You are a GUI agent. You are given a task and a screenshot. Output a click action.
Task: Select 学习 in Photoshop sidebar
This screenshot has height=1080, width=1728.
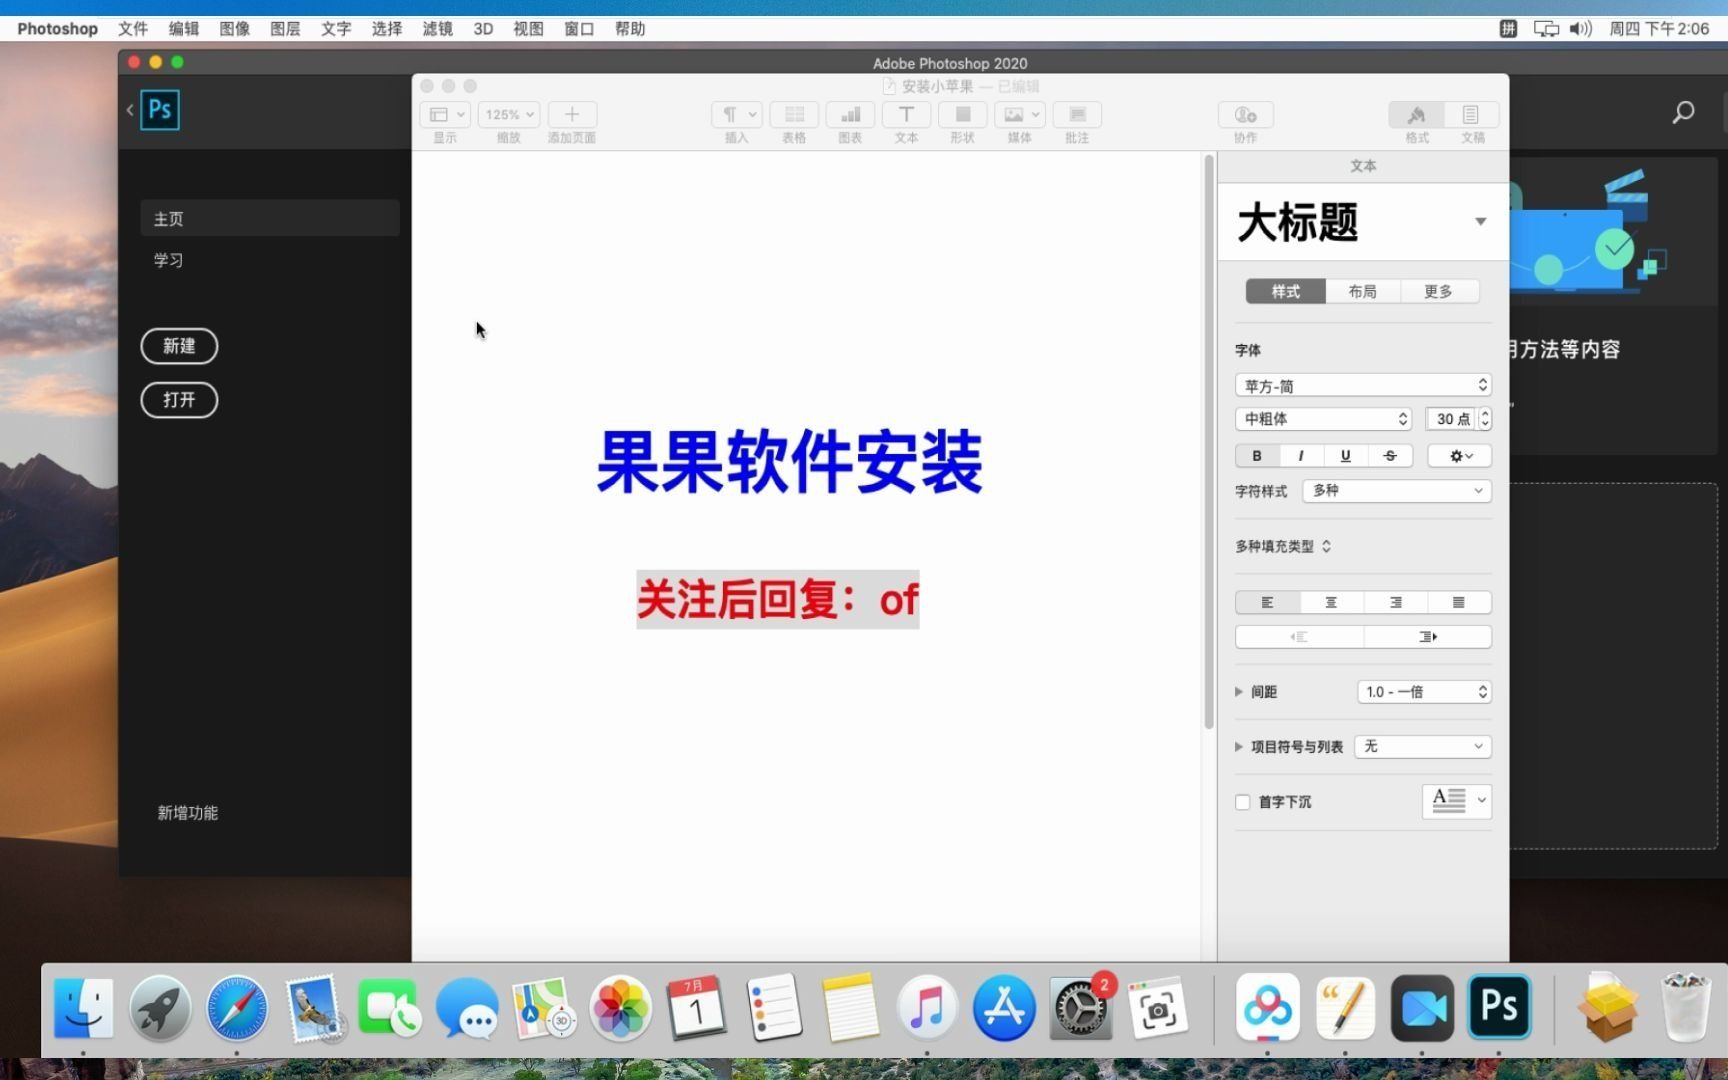click(168, 260)
